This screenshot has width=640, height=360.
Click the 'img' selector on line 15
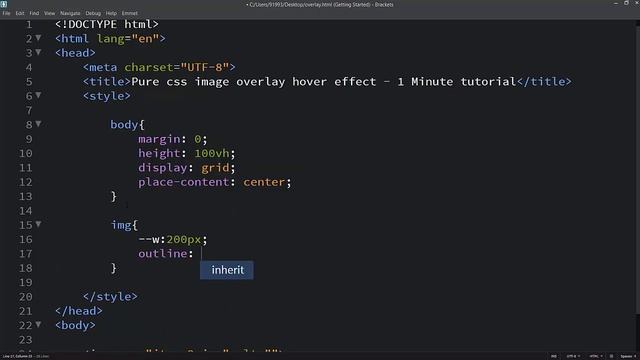(121, 225)
